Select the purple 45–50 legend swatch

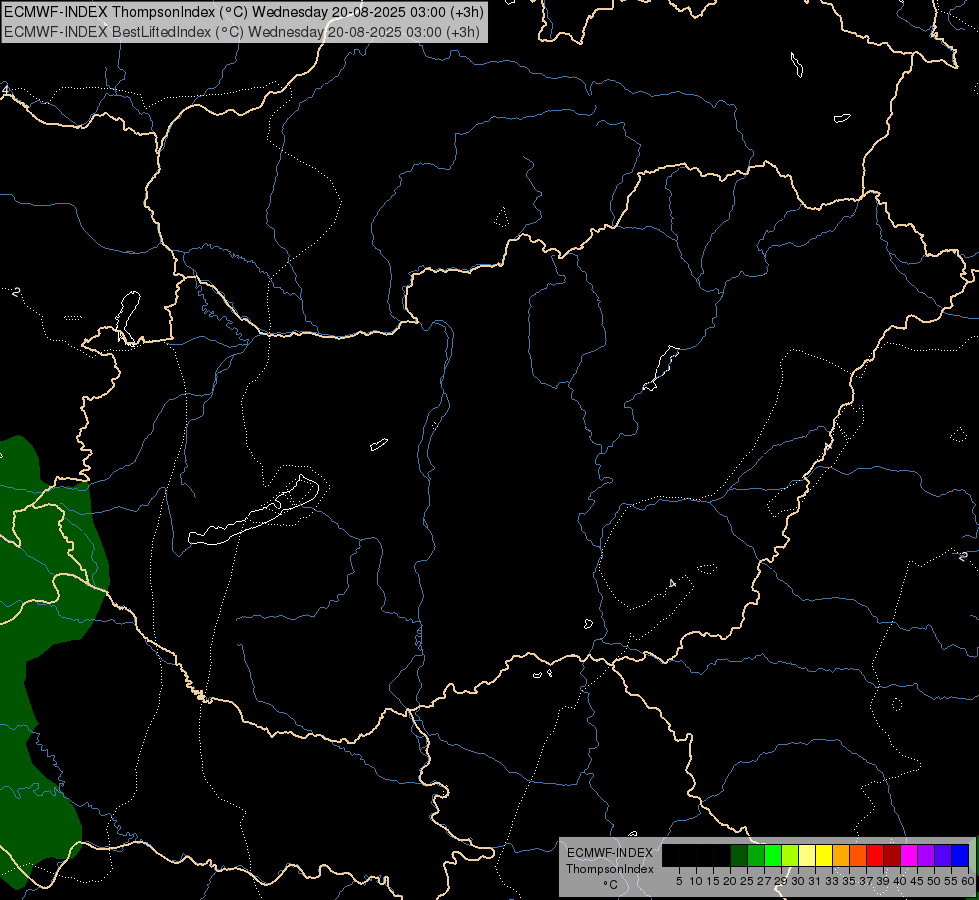(x=926, y=855)
